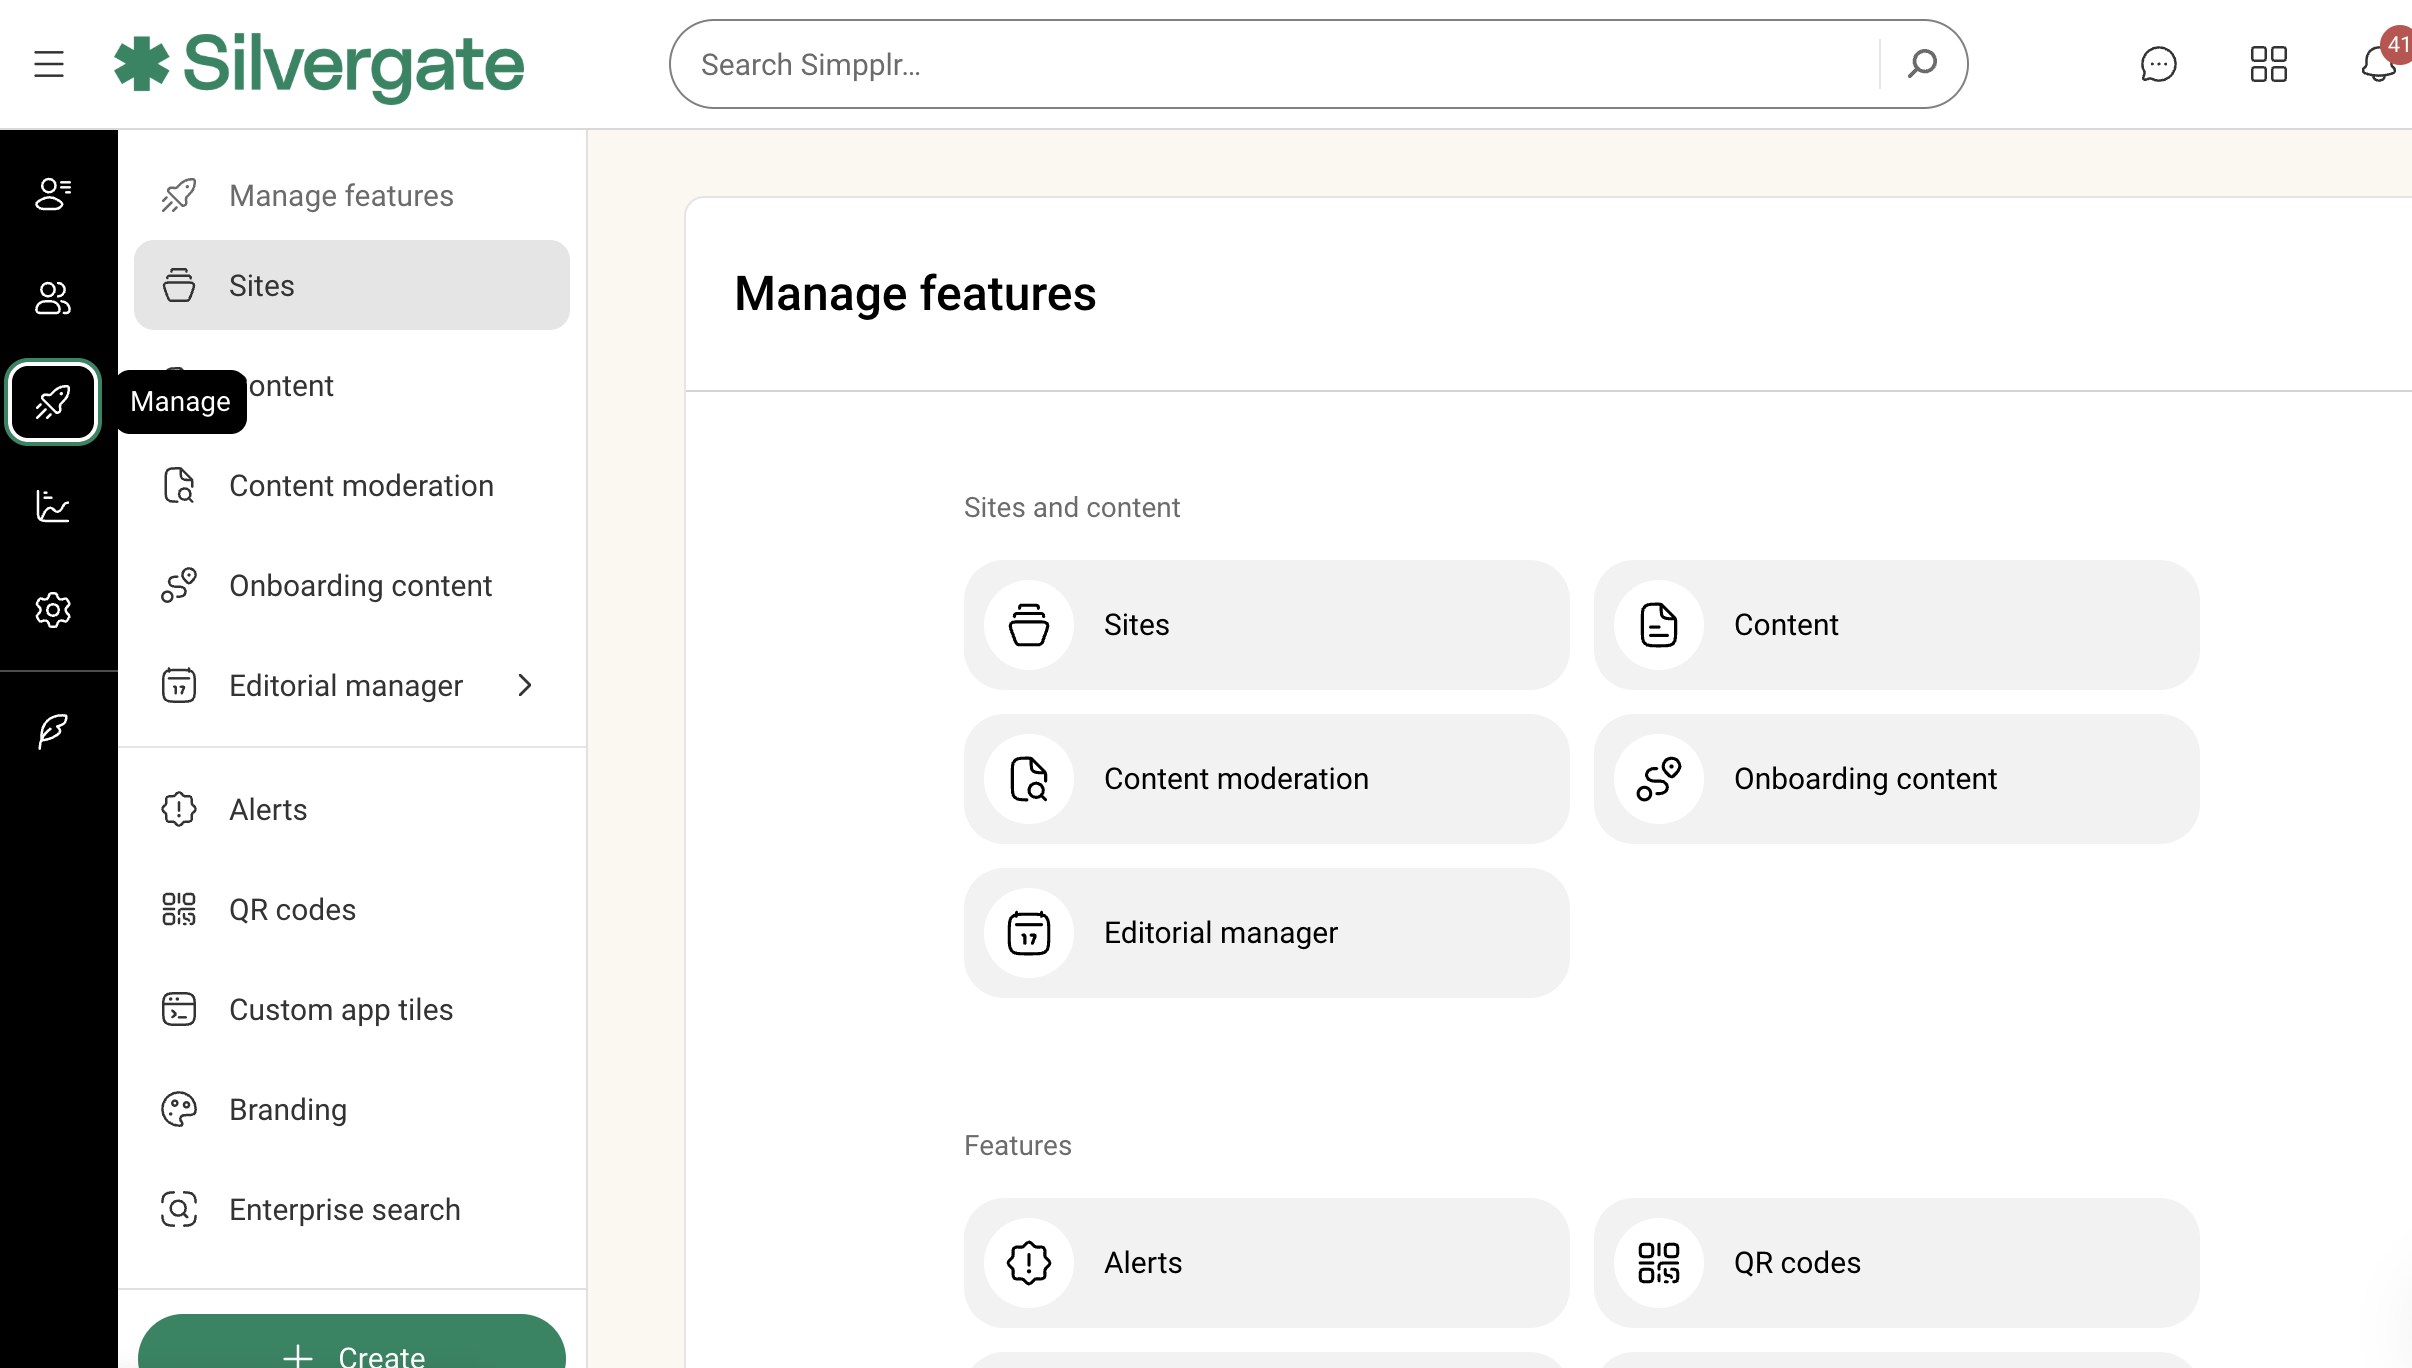The width and height of the screenshot is (2412, 1368).
Task: Open the Onboarding content feature card
Action: pyautogui.click(x=1896, y=779)
